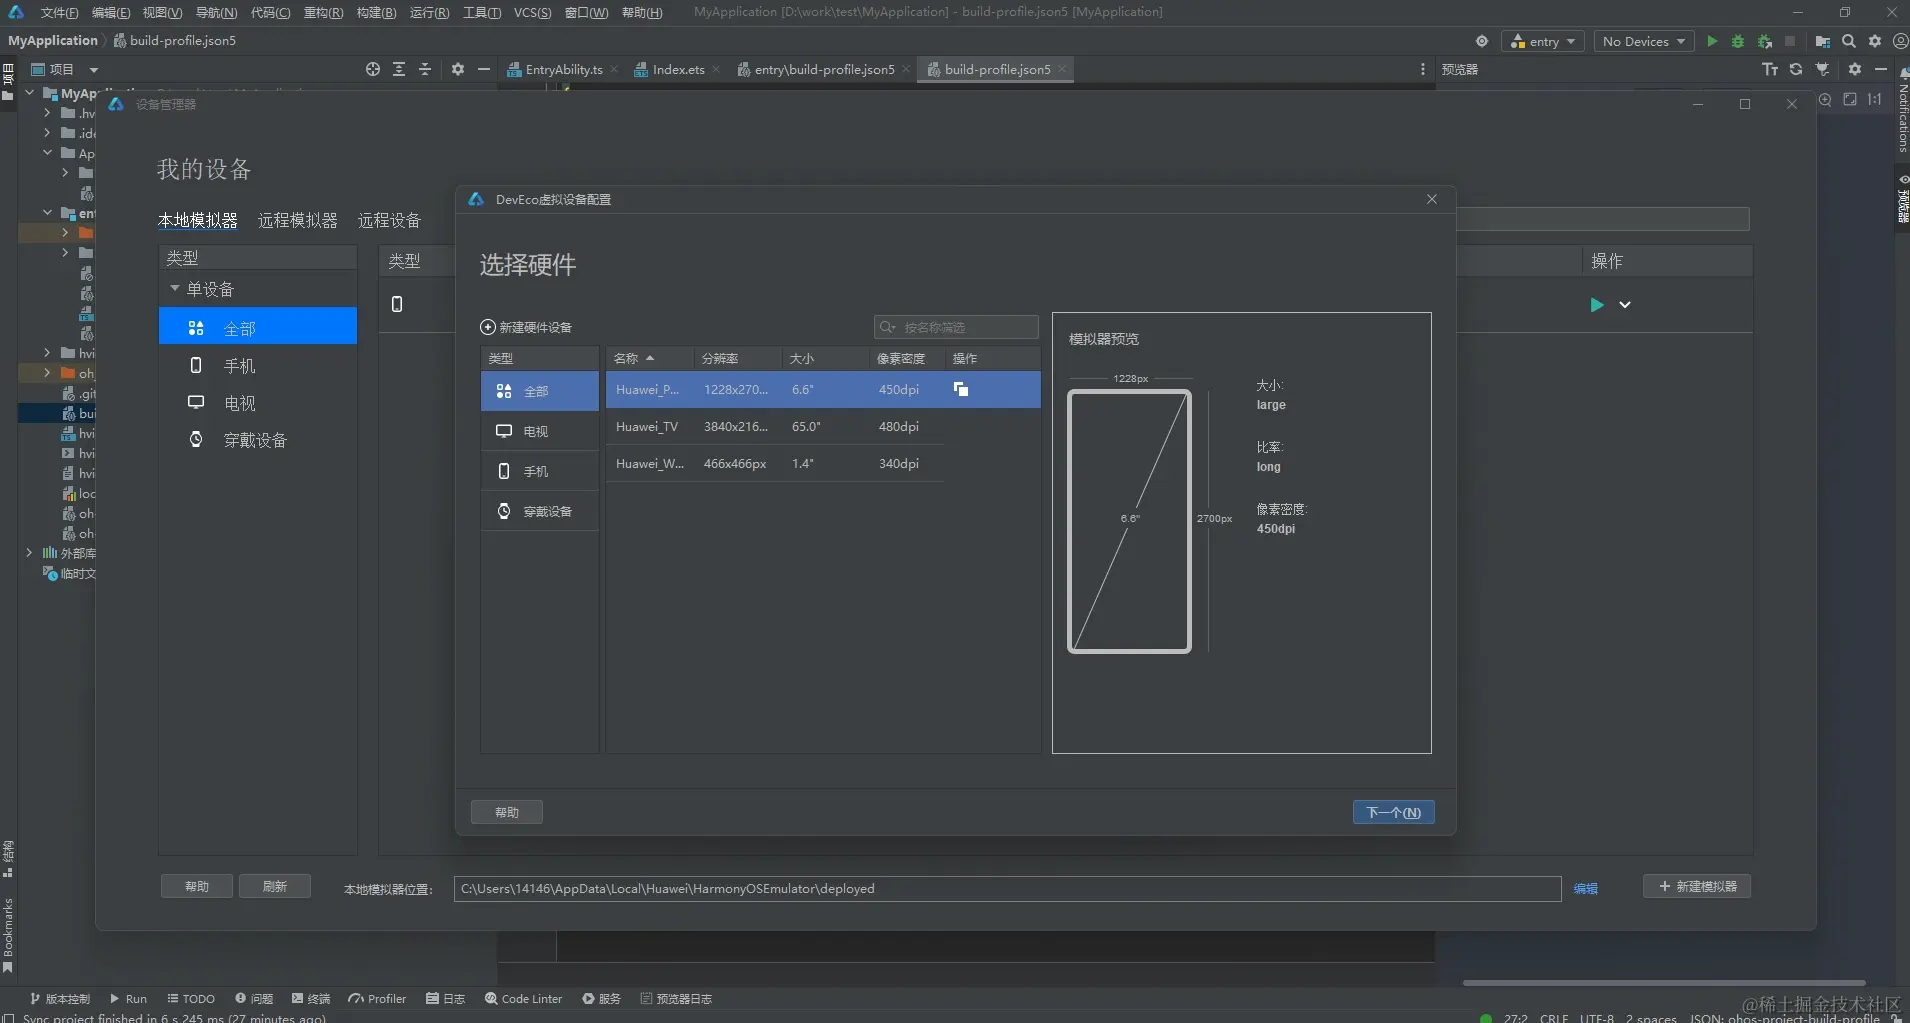The height and width of the screenshot is (1023, 1910).
Task: Open the 构建(B) menu
Action: point(376,12)
